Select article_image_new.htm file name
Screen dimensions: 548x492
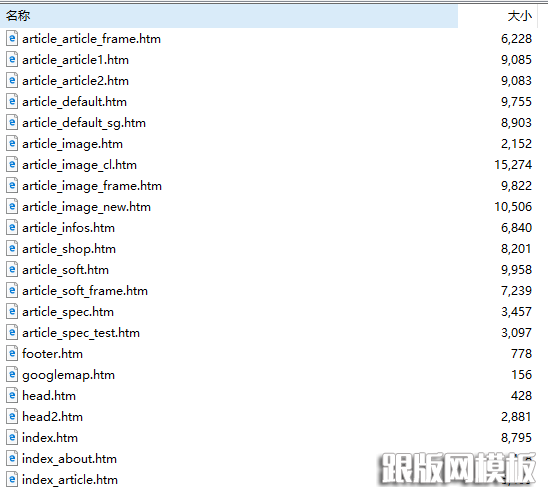(86, 207)
